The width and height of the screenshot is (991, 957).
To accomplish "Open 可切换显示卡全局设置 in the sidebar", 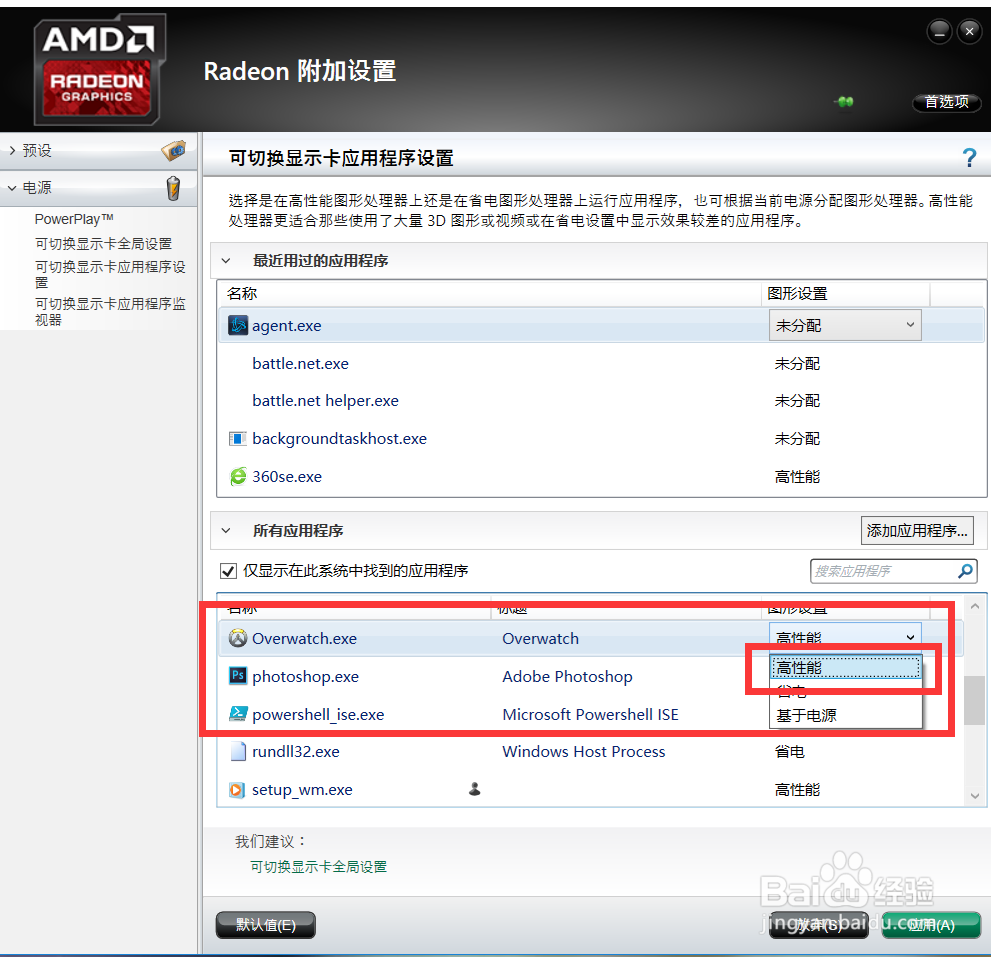I will pyautogui.click(x=103, y=244).
